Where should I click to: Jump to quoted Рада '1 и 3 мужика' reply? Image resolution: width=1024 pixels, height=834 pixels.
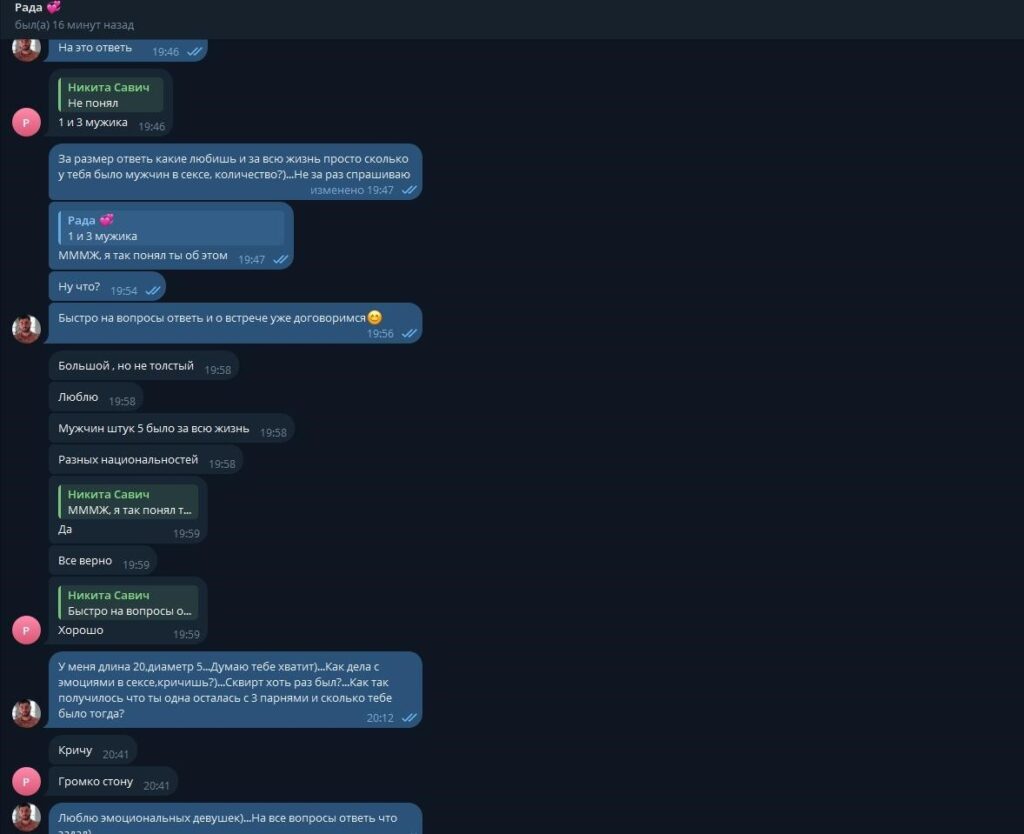point(171,228)
